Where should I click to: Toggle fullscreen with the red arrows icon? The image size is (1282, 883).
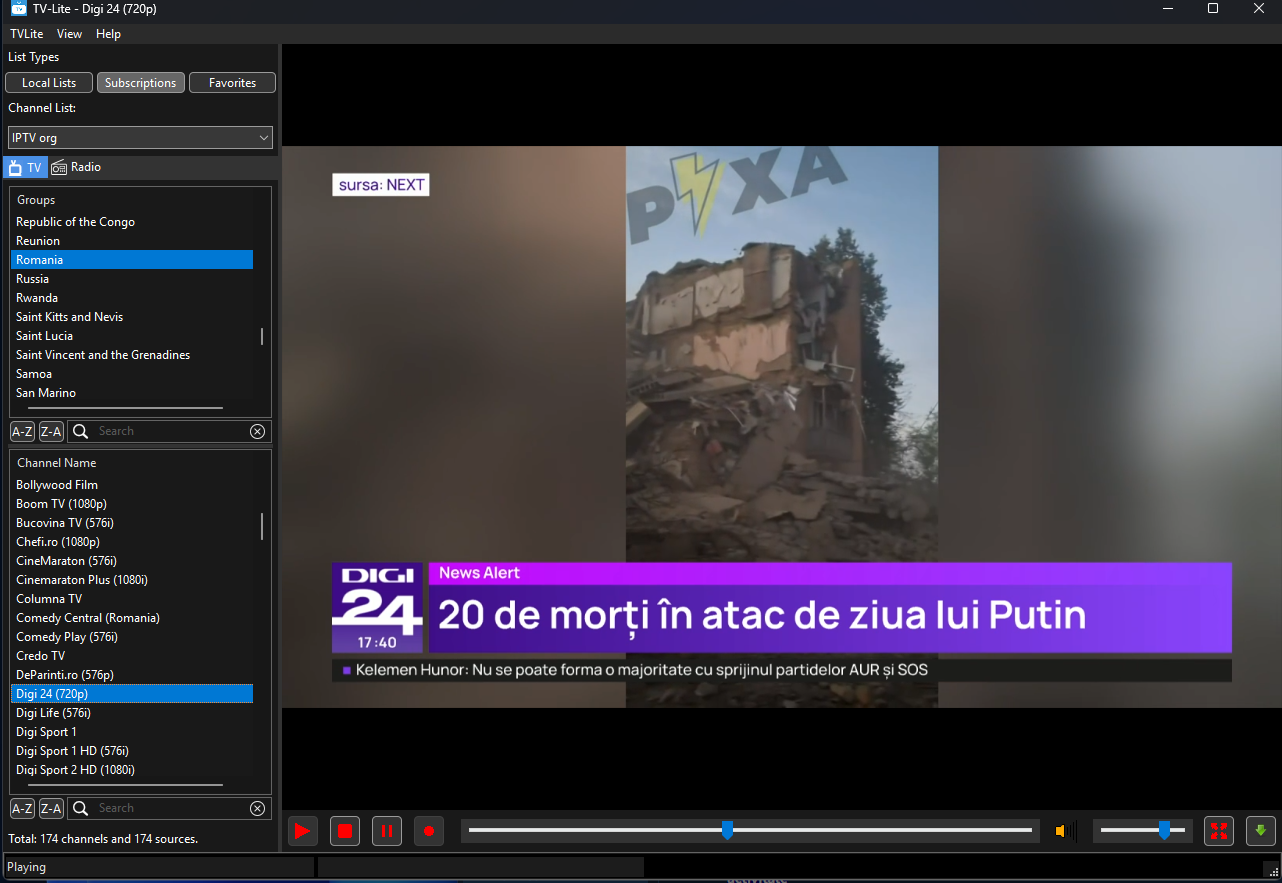(x=1218, y=831)
